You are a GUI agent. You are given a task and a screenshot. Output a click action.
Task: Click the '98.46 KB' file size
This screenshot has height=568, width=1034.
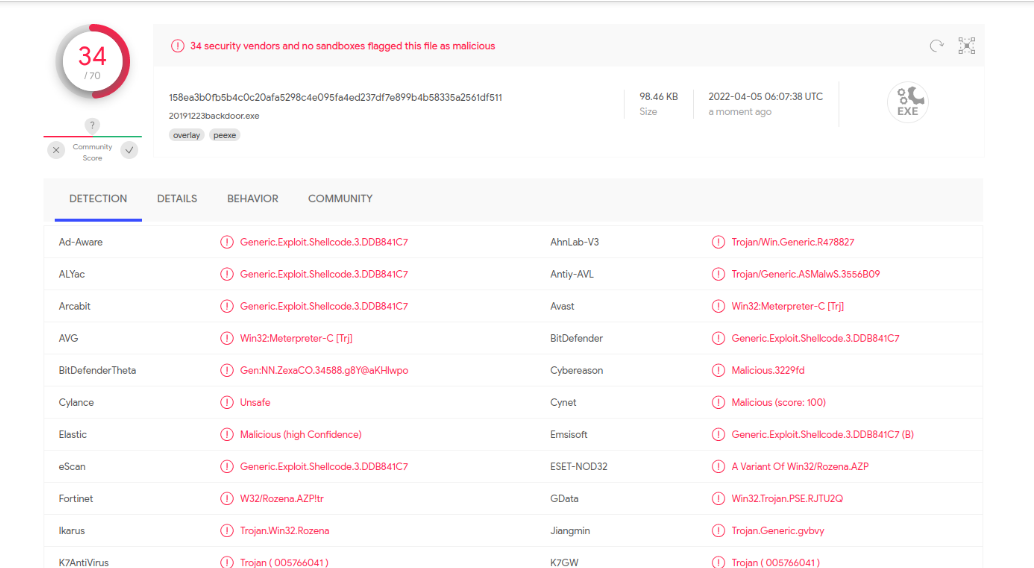658,96
